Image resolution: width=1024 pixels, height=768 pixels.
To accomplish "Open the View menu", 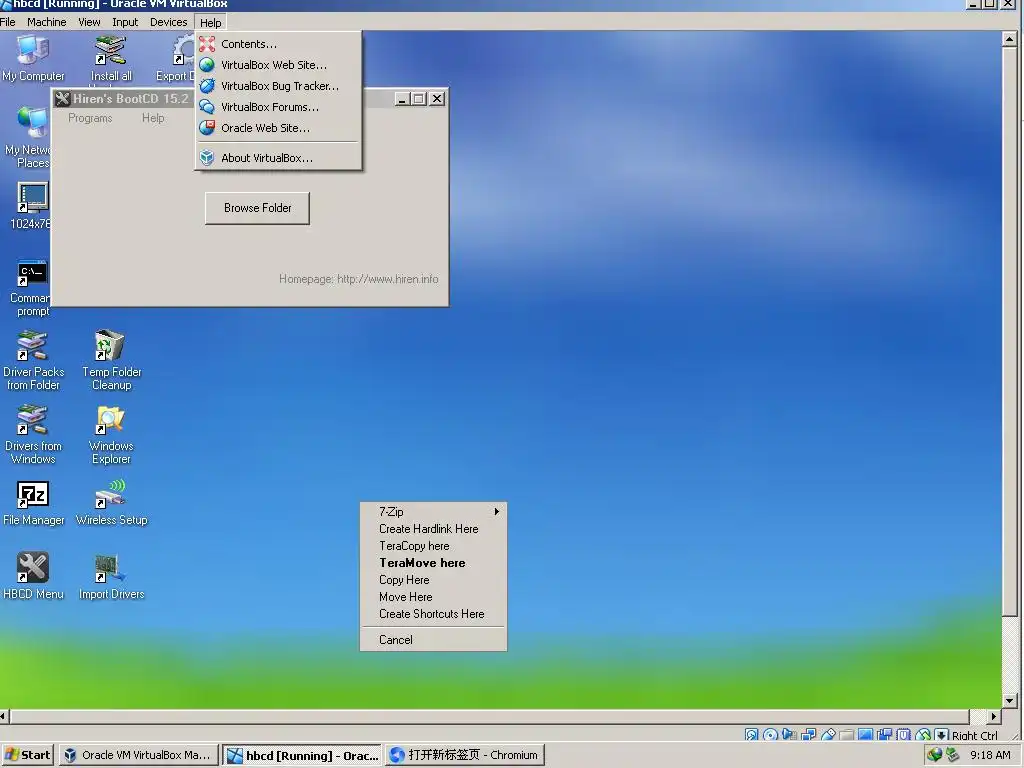I will 89,22.
